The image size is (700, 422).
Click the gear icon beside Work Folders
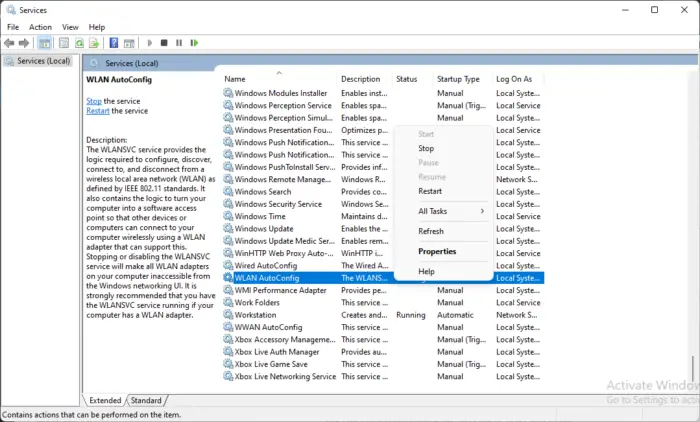(228, 302)
